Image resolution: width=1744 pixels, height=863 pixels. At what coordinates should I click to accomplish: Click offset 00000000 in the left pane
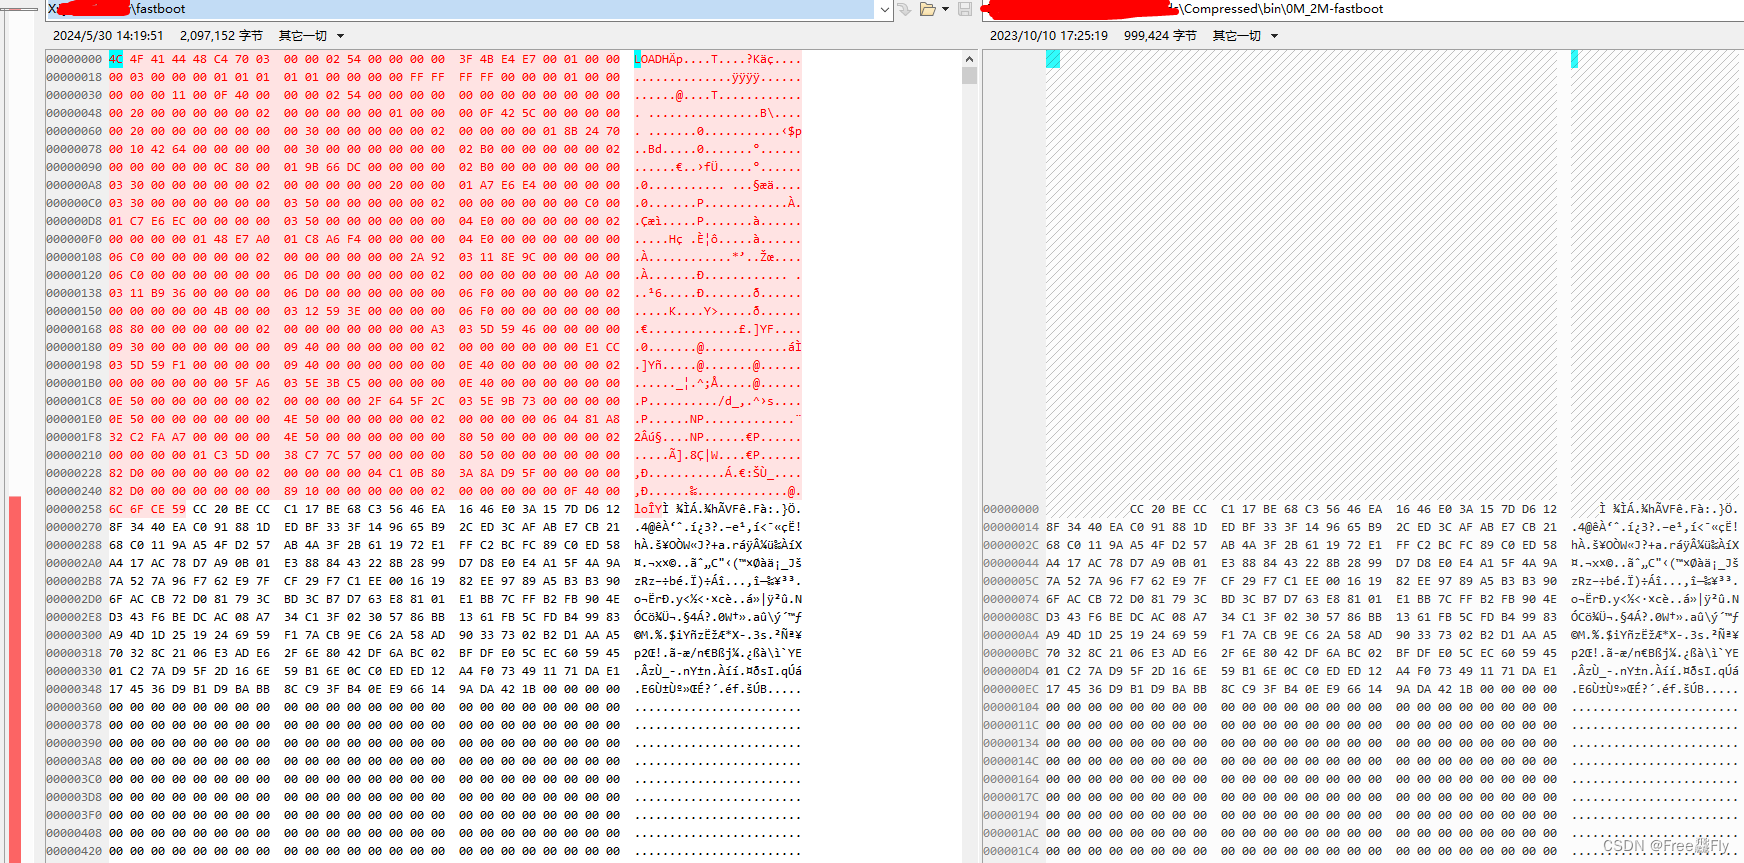[x=74, y=60]
